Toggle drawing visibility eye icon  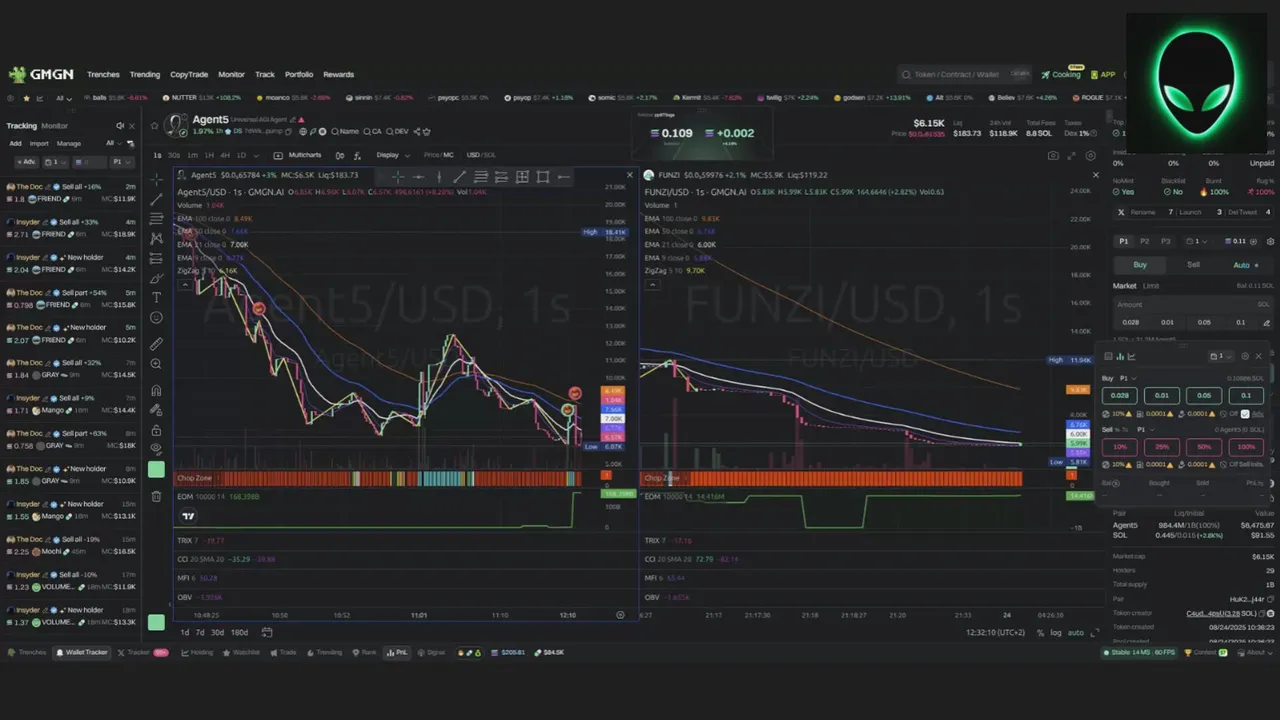(156, 448)
